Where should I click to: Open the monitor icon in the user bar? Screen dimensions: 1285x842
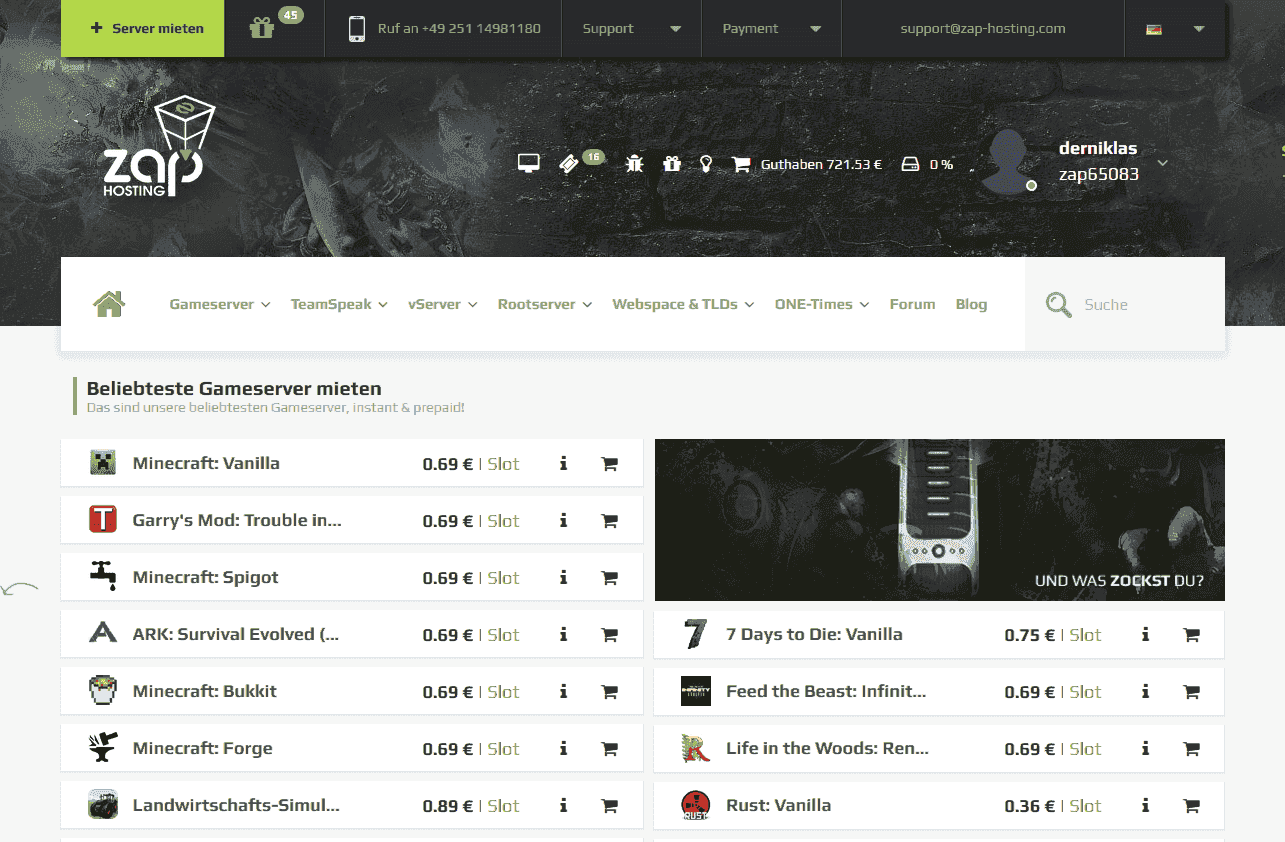(529, 163)
